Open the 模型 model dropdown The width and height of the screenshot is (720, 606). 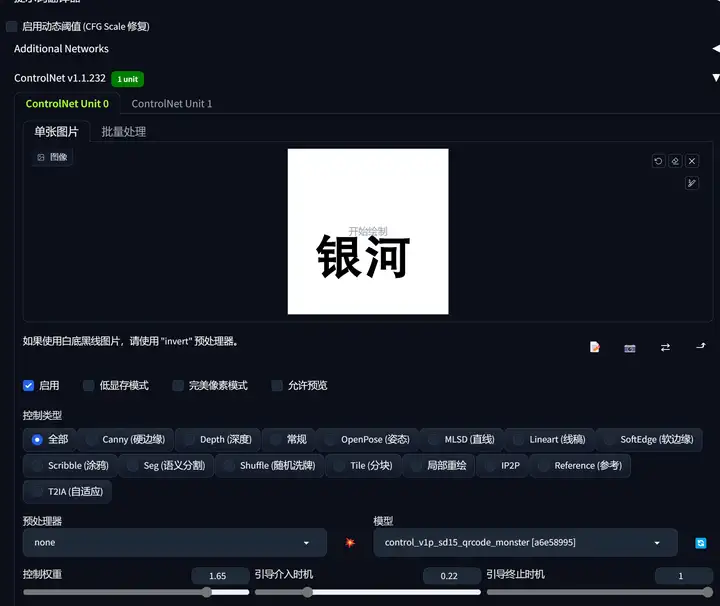[x=525, y=543]
